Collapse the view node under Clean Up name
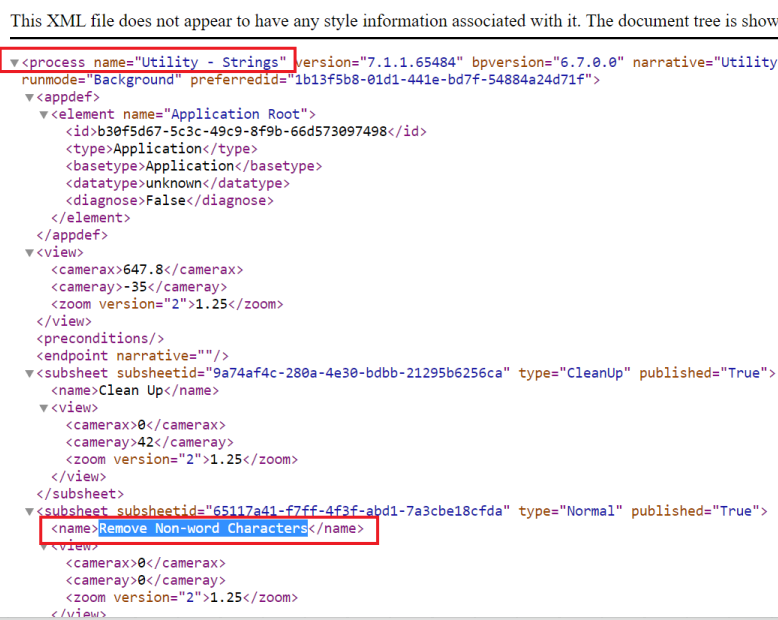The image size is (778, 620). click(x=44, y=408)
